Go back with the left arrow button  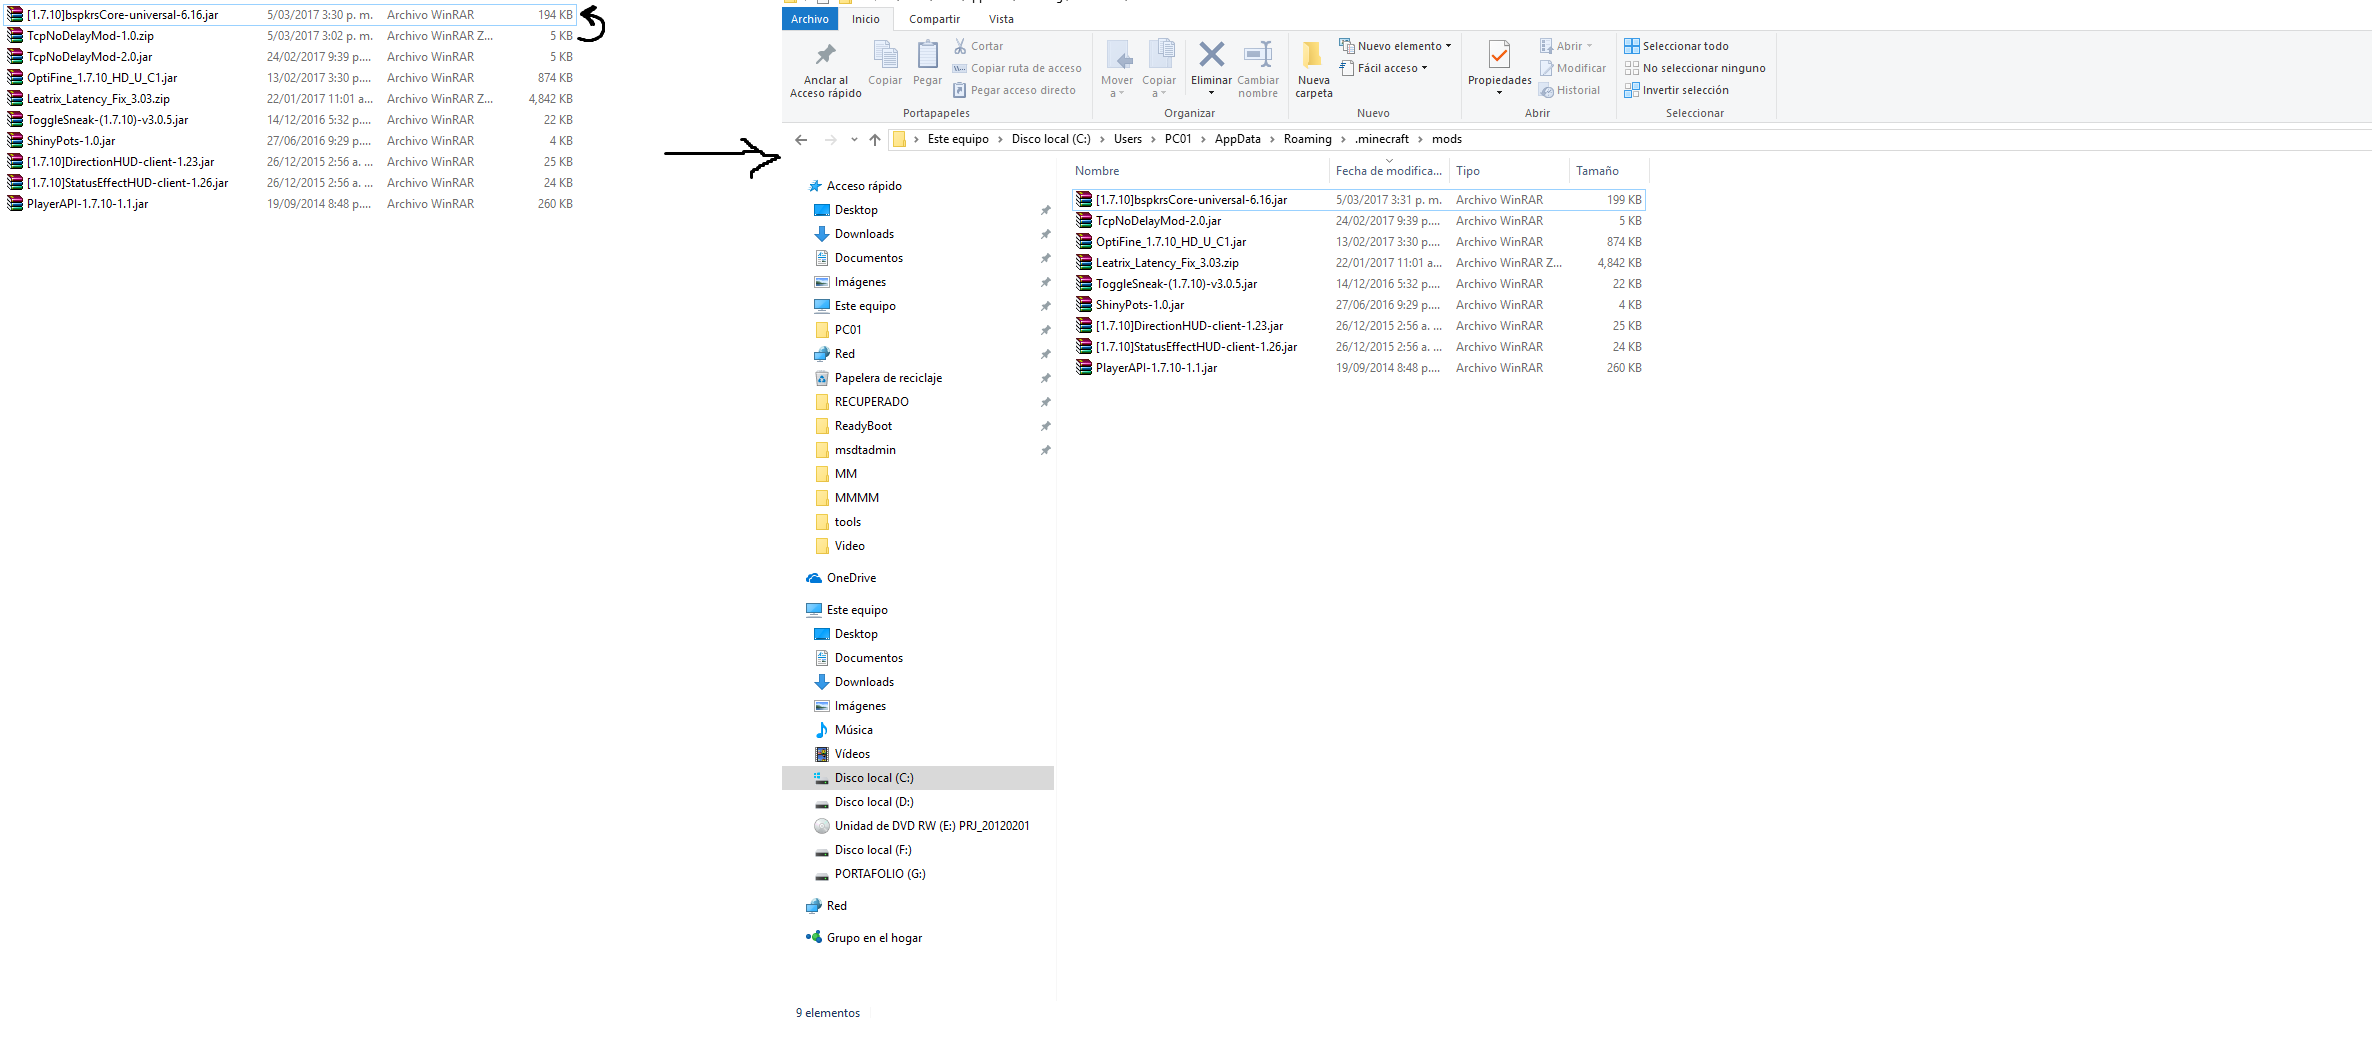tap(801, 140)
